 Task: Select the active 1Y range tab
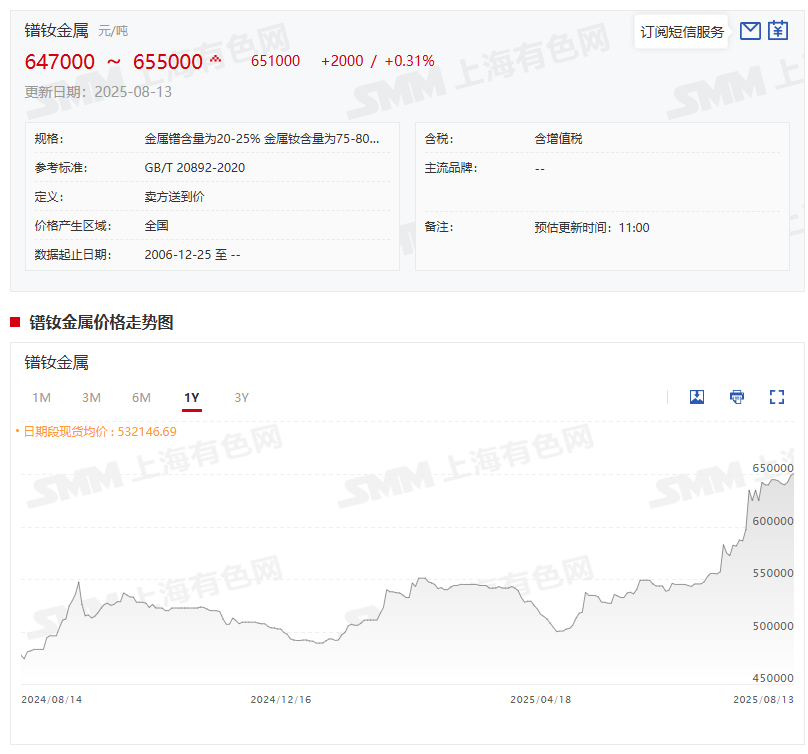192,398
